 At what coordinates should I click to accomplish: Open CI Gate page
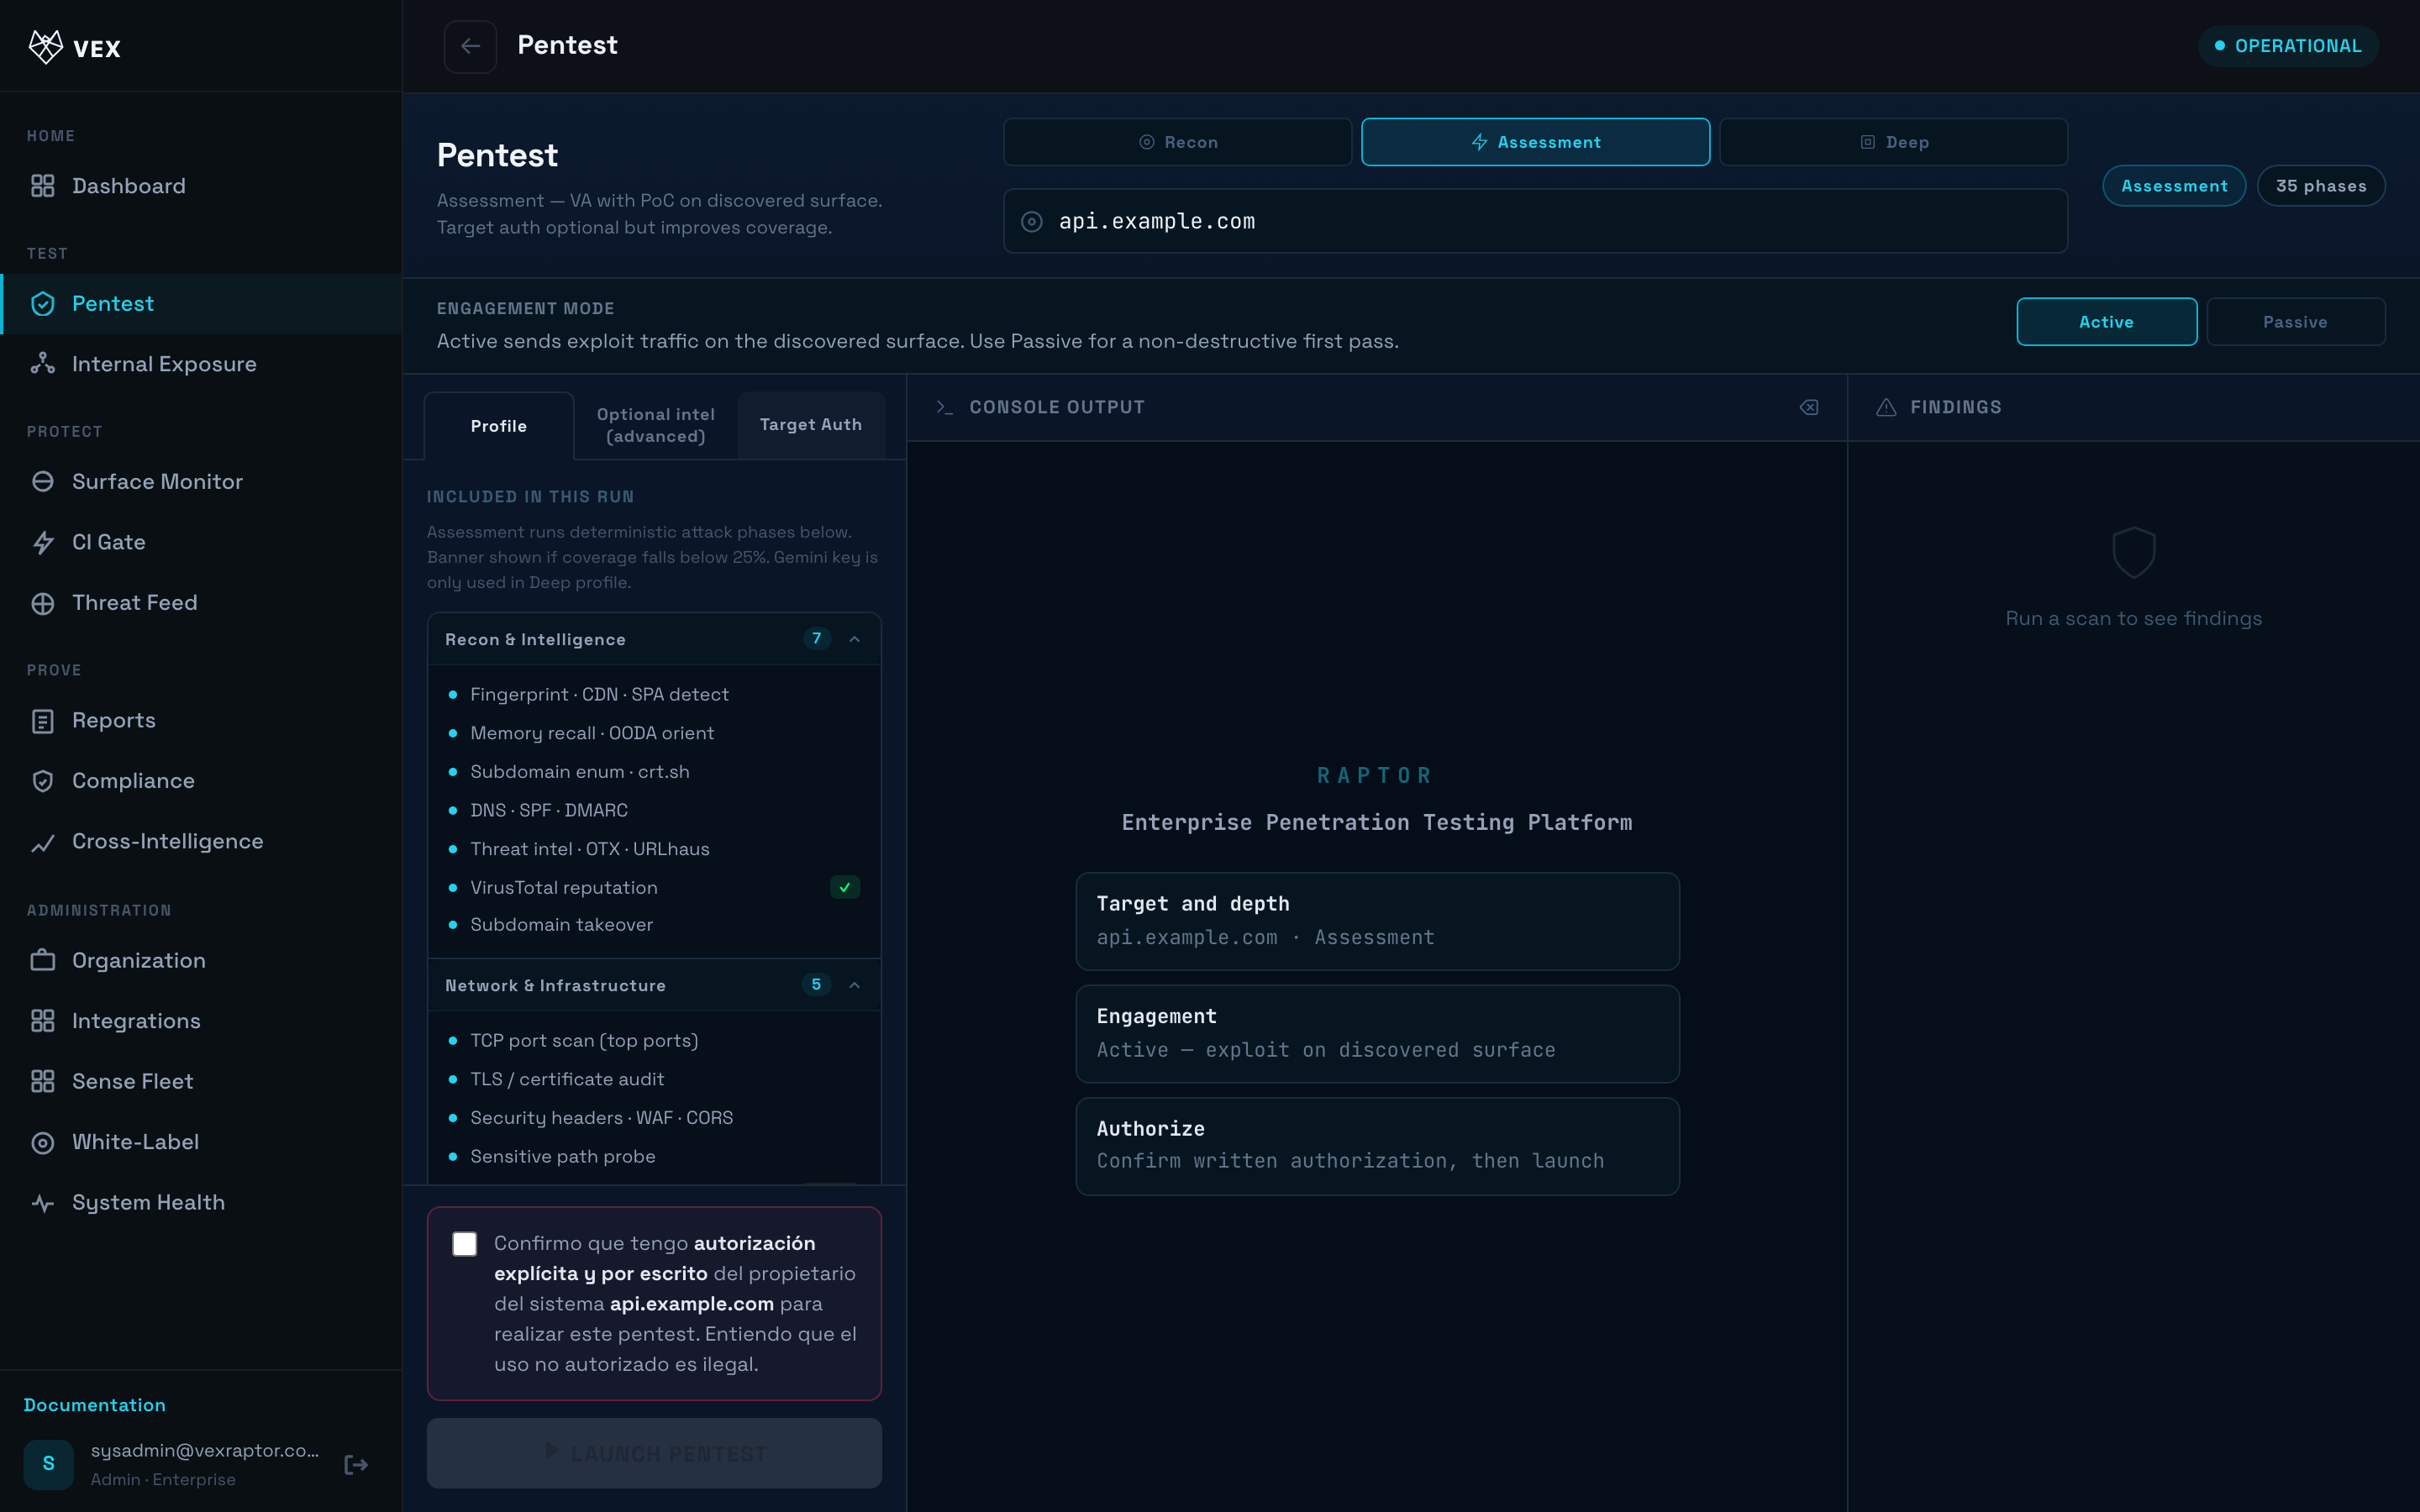click(x=201, y=542)
